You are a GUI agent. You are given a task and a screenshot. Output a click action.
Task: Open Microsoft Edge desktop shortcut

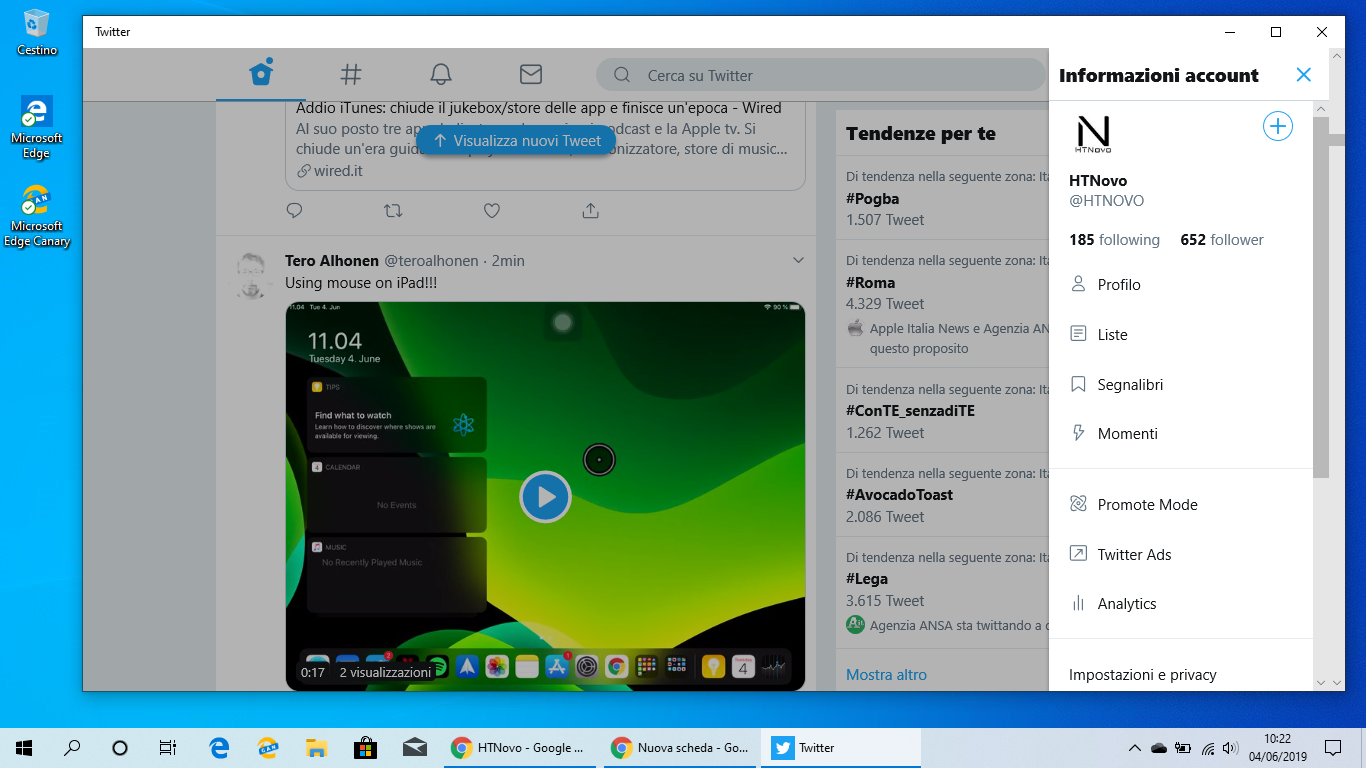[x=37, y=127]
